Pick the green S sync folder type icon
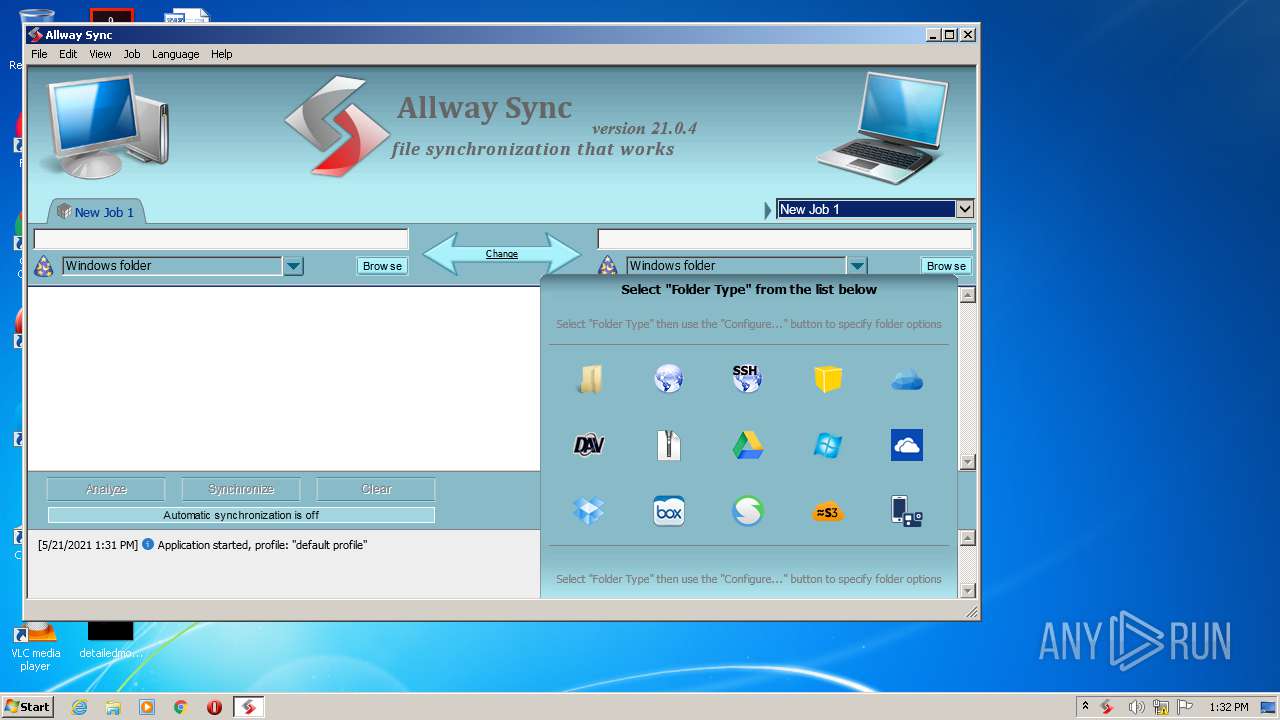 [747, 511]
